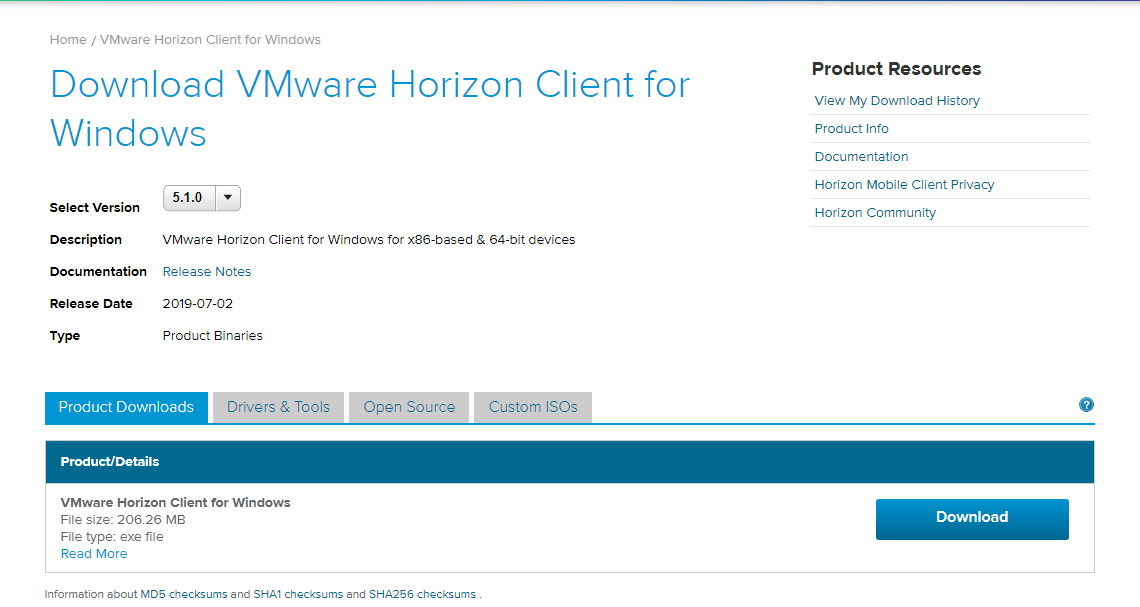1140x607 pixels.
Task: Click the bold VMware Horizon Client for Windows product name
Action: tap(175, 502)
